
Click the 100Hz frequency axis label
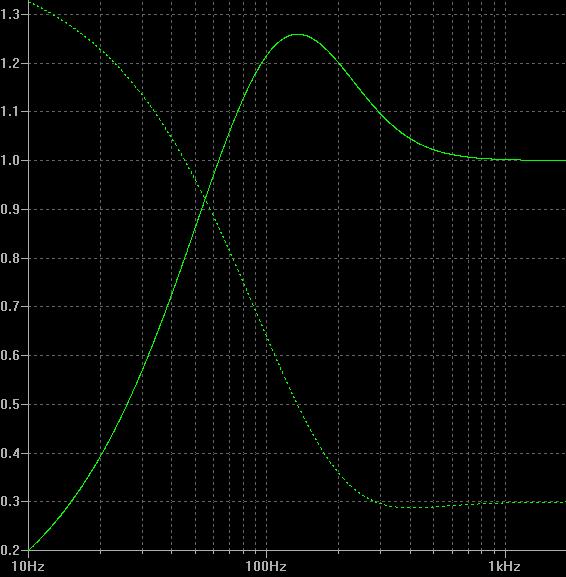coord(266,566)
